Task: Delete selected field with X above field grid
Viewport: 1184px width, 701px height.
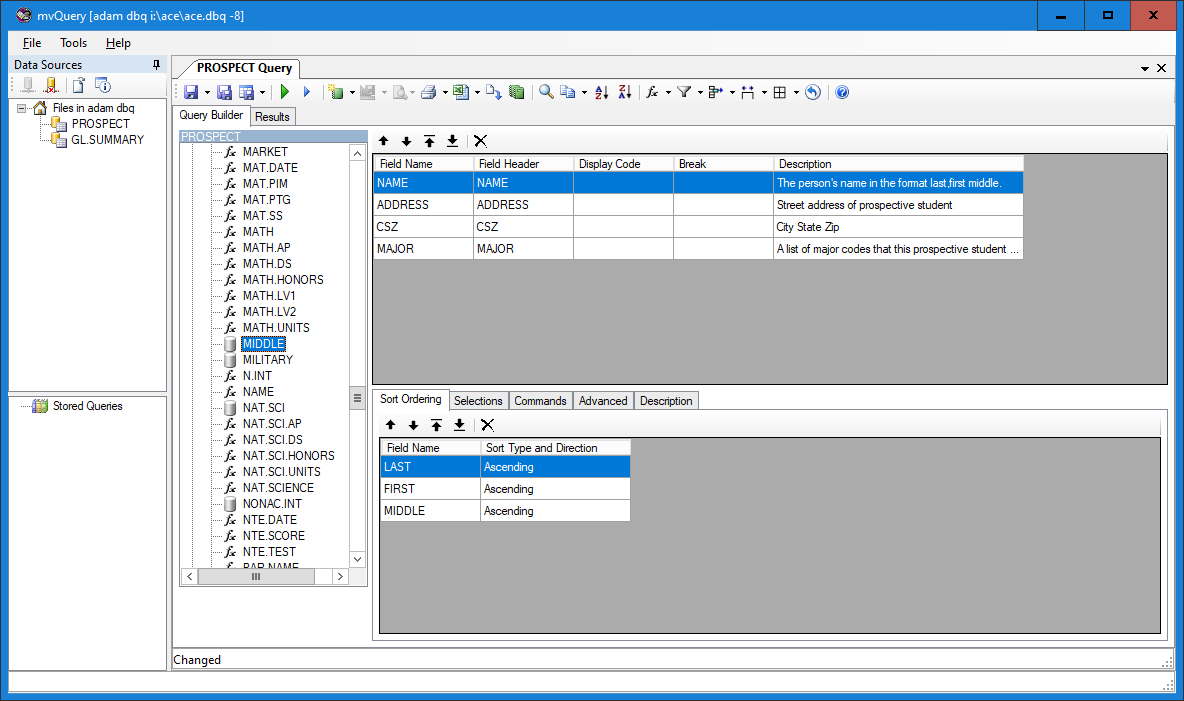Action: click(x=480, y=141)
